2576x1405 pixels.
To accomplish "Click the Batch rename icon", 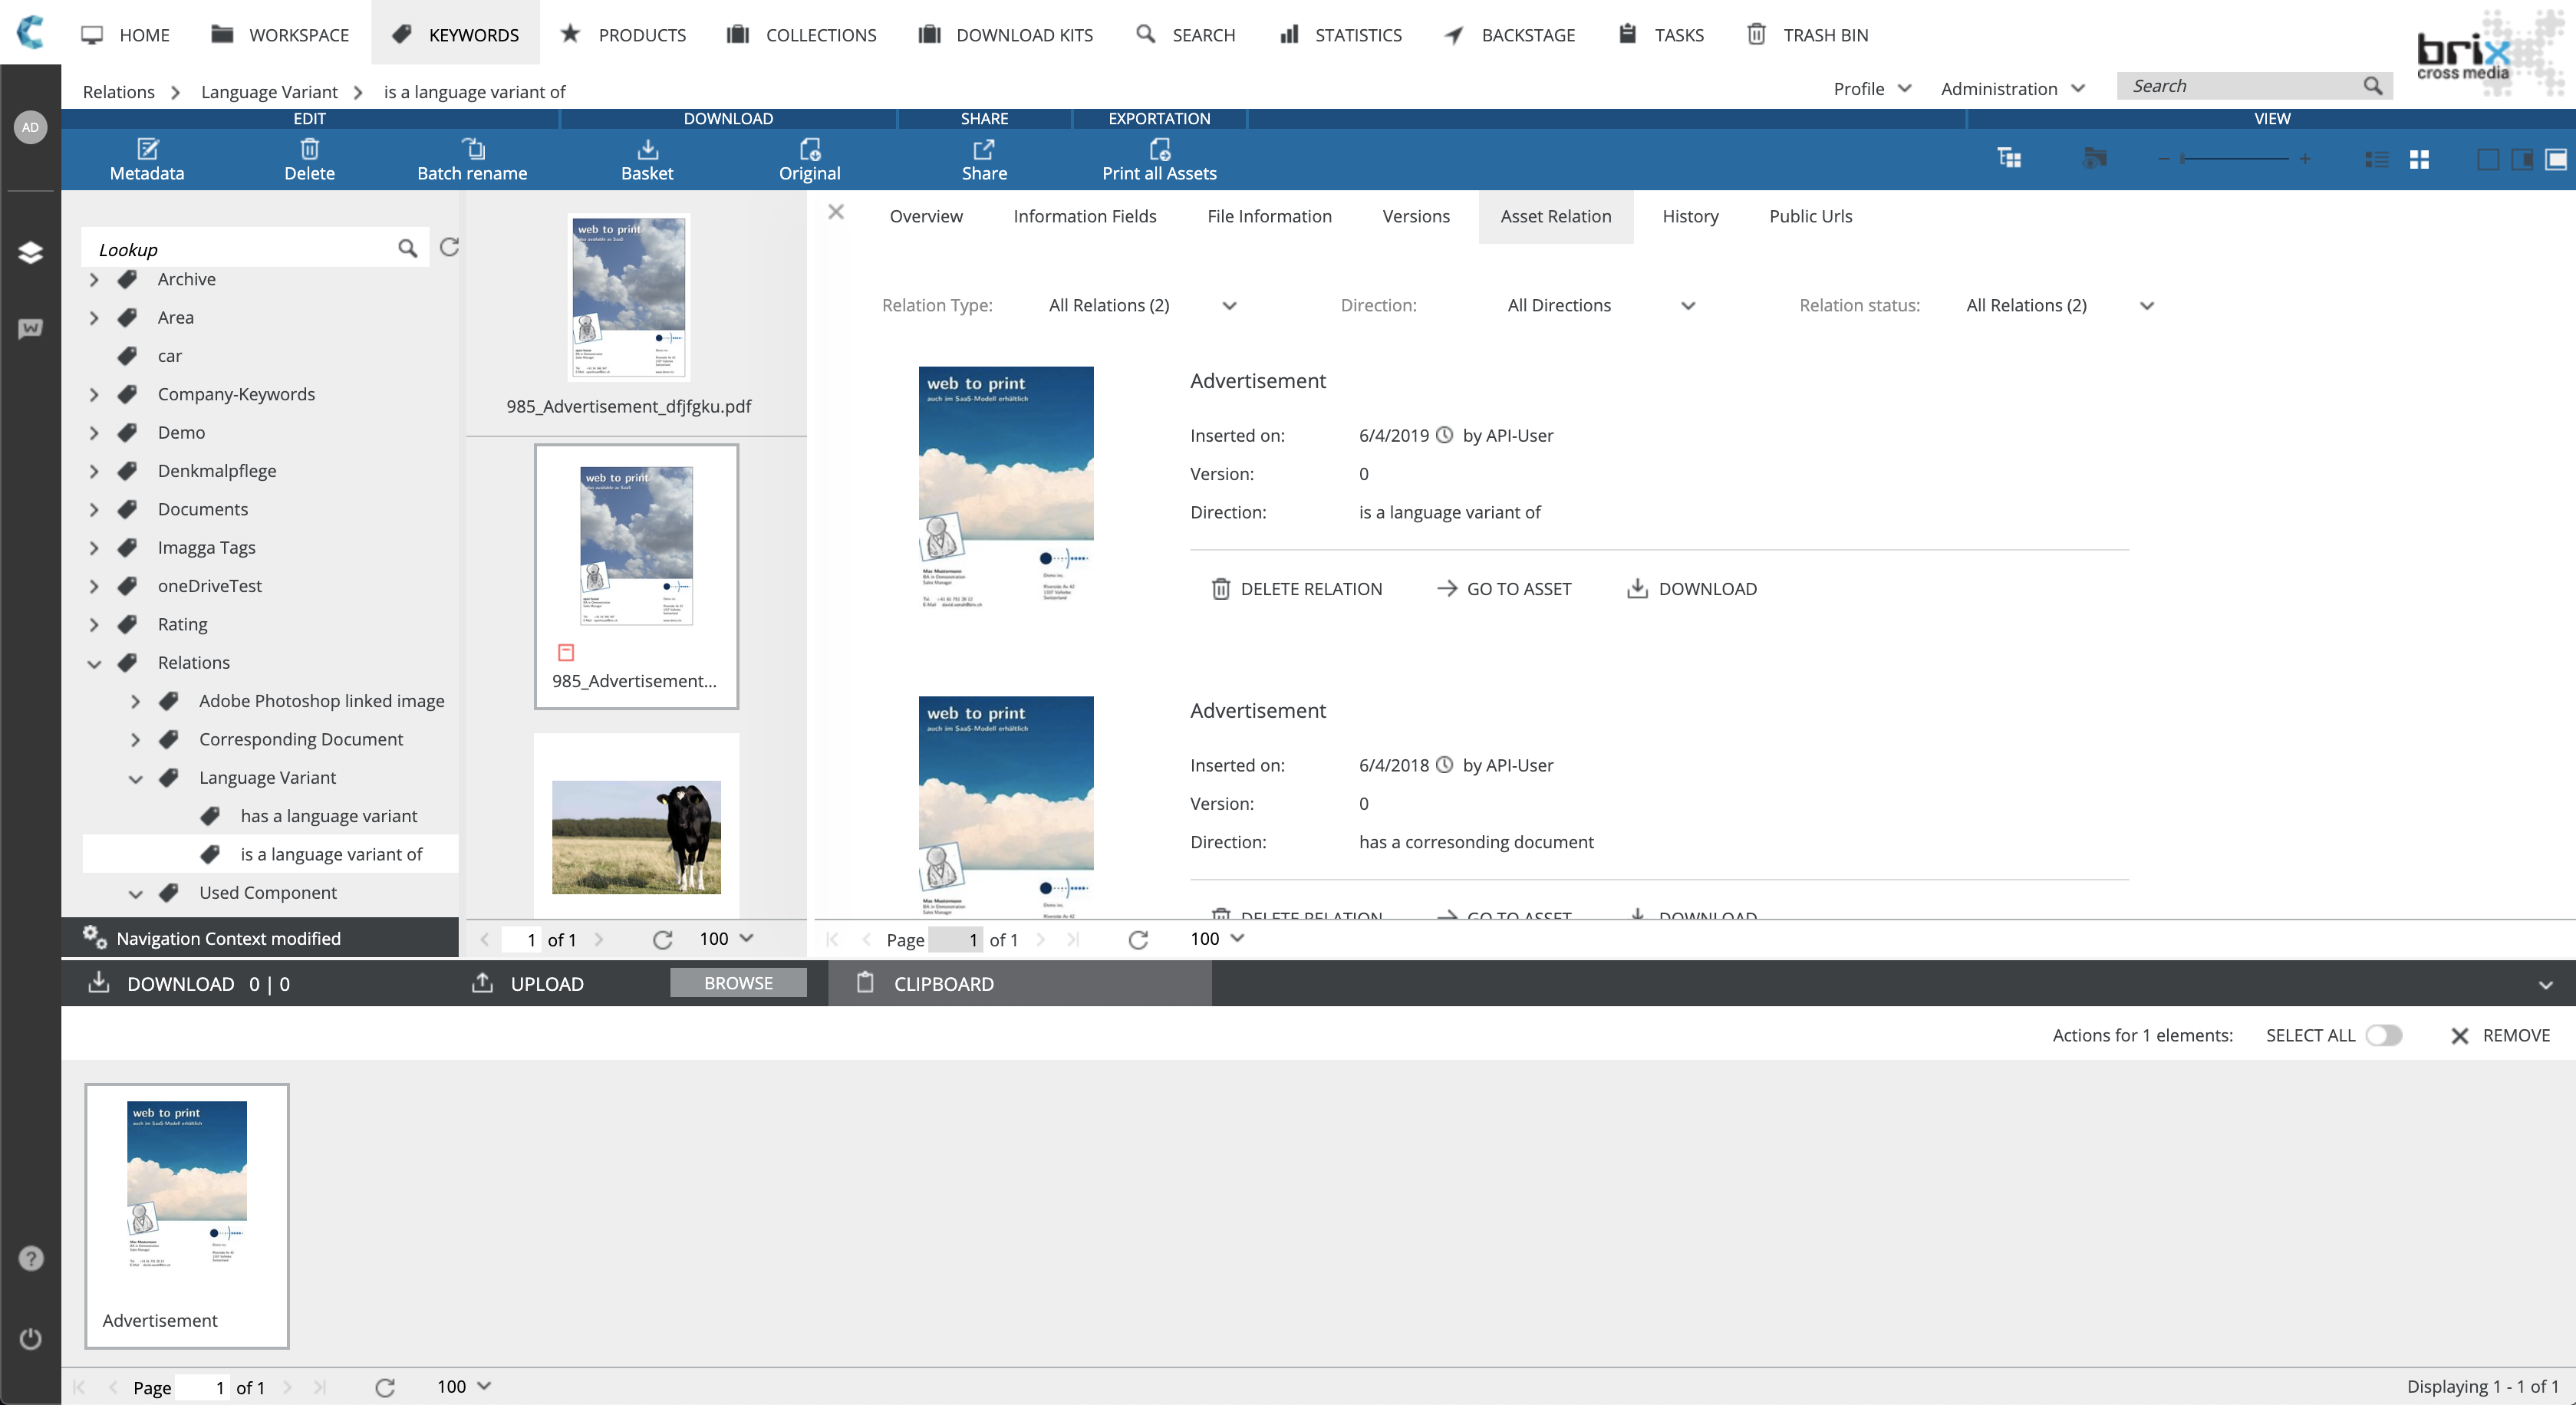I will click(472, 150).
